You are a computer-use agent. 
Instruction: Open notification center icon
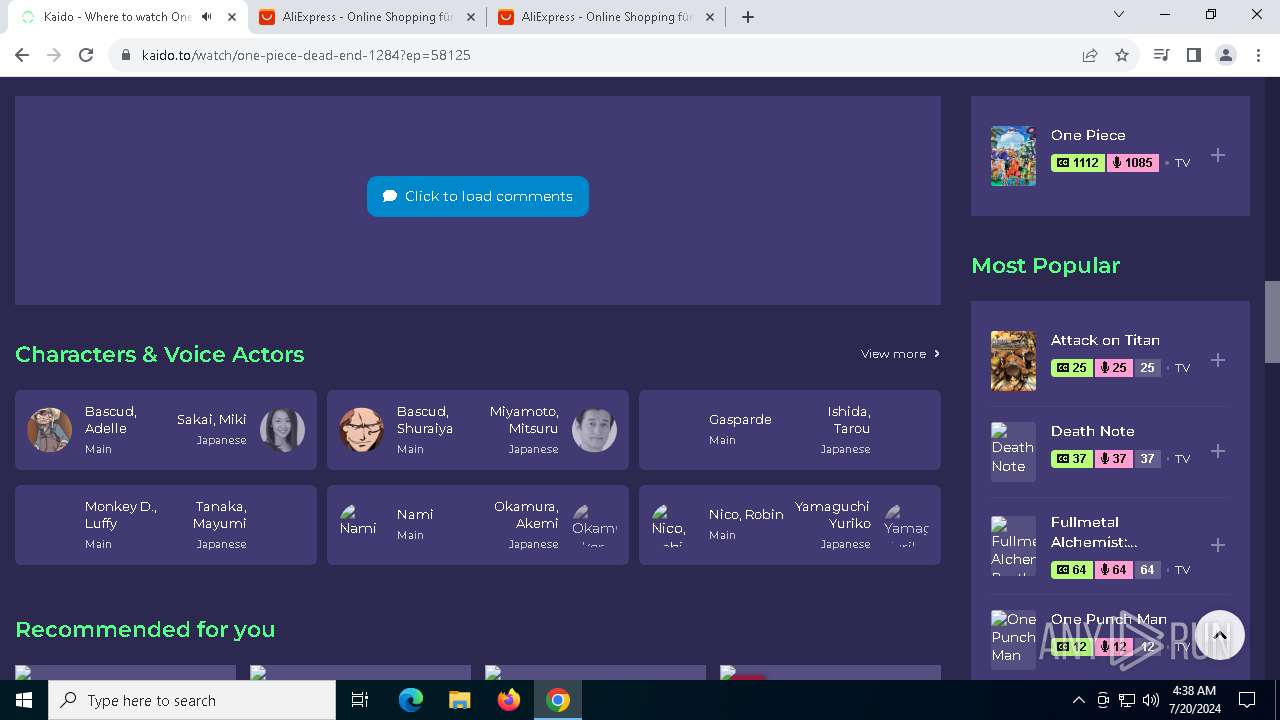point(1247,700)
